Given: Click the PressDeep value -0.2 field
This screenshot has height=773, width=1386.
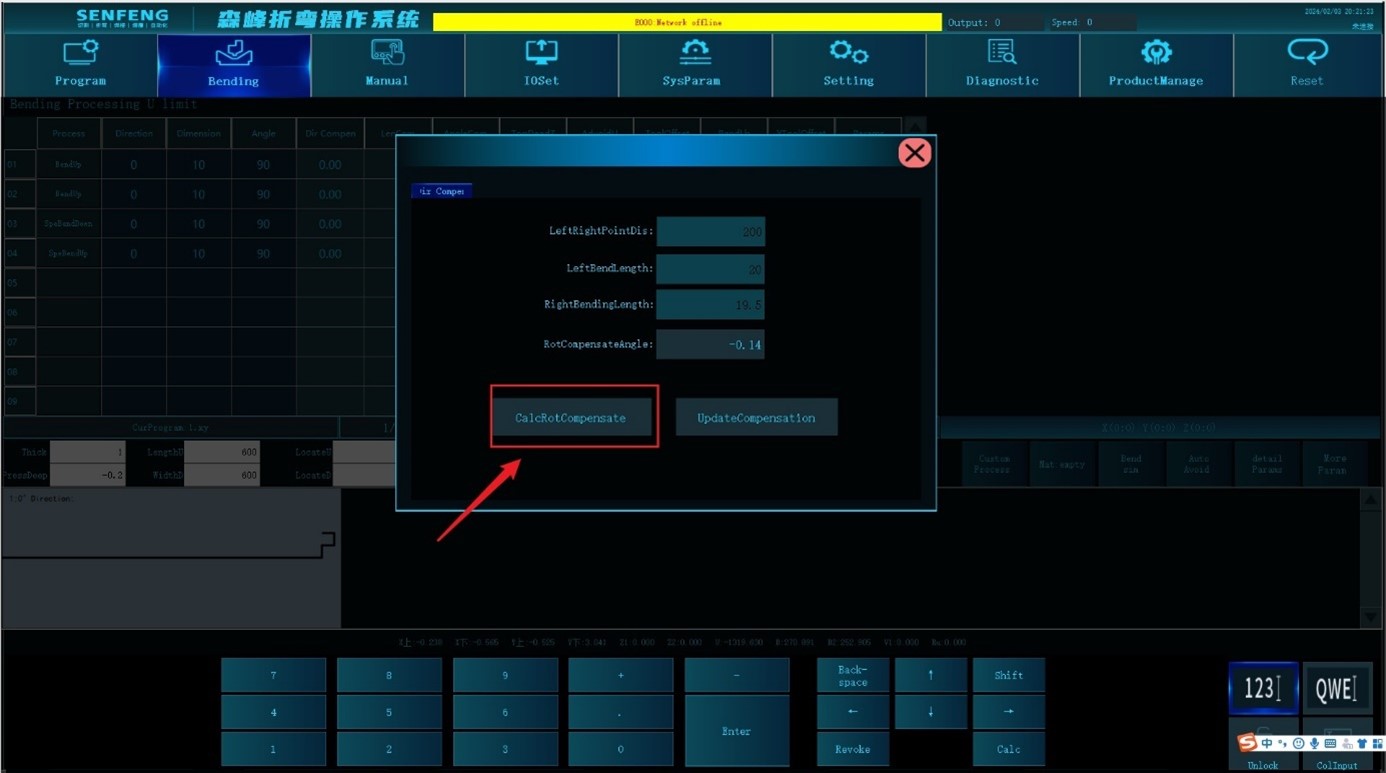Looking at the screenshot, I should (88, 475).
